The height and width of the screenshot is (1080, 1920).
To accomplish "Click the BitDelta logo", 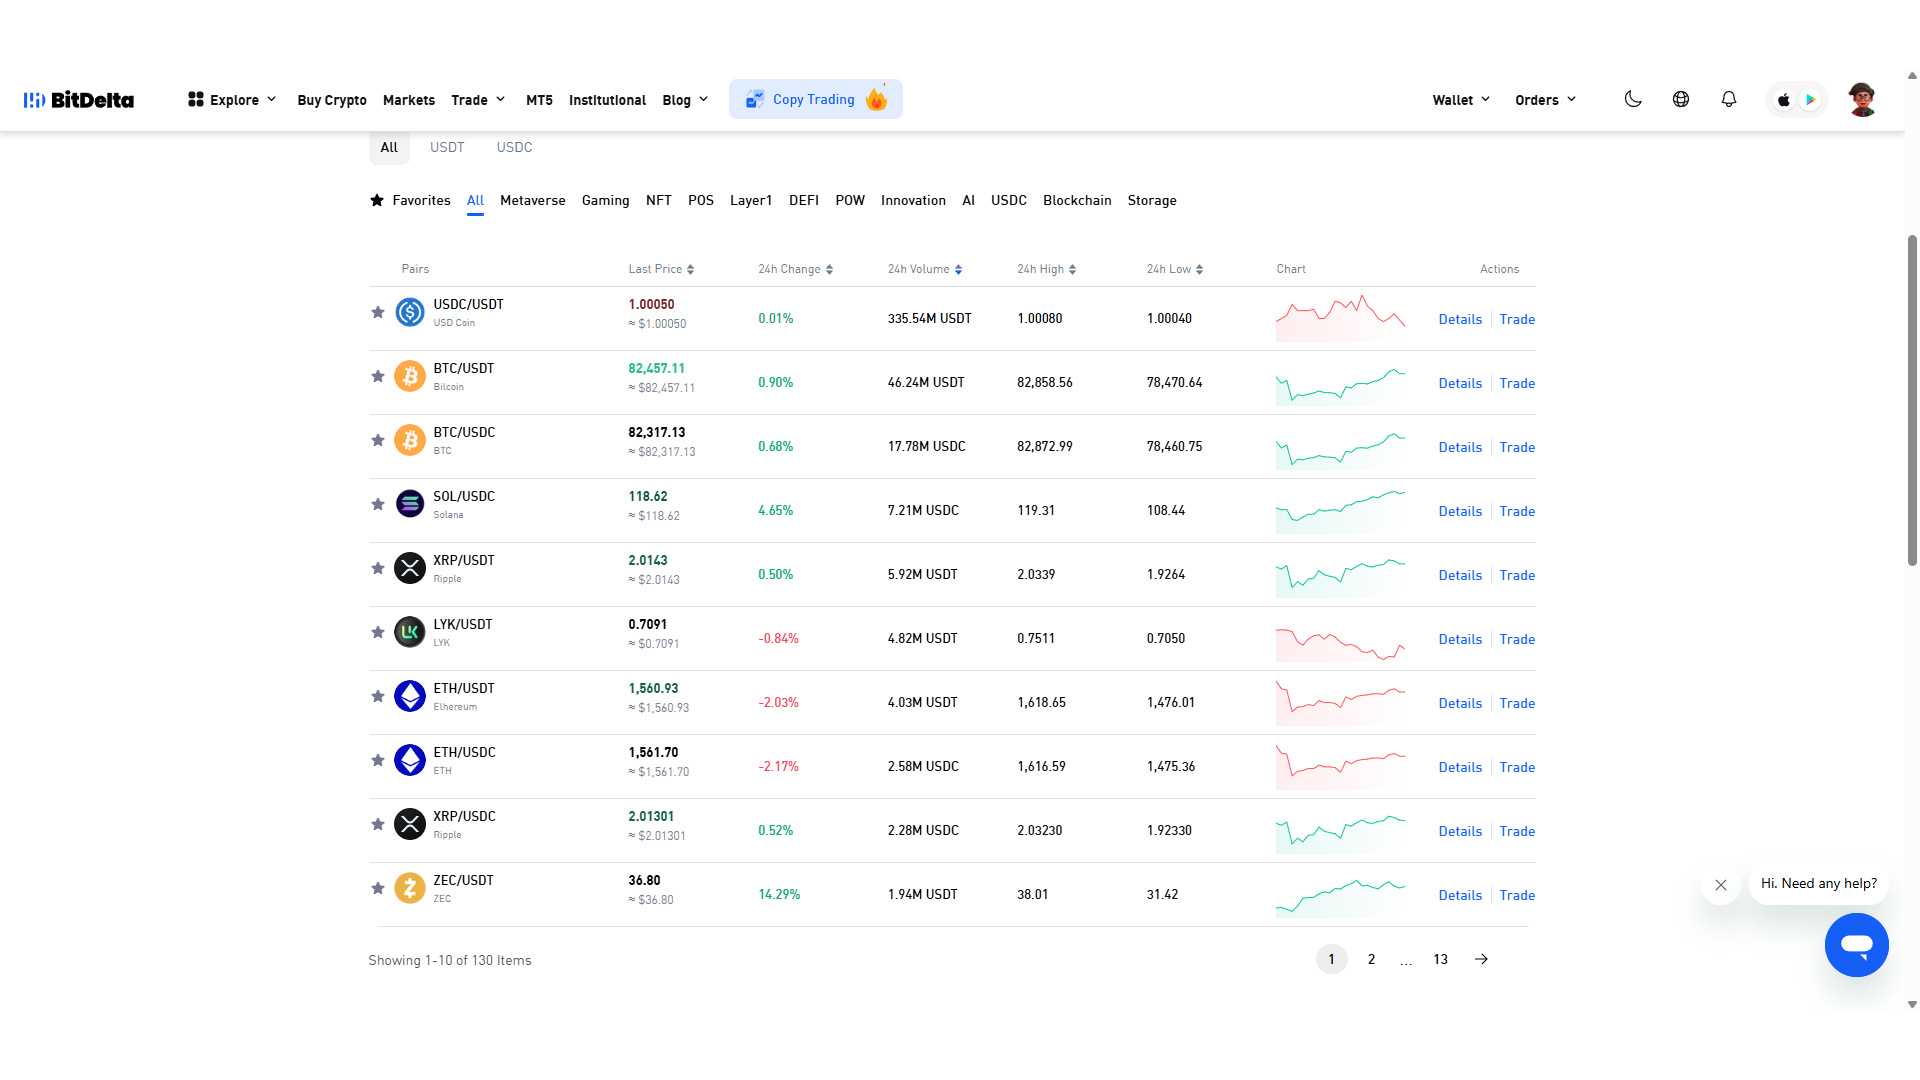I will point(79,100).
